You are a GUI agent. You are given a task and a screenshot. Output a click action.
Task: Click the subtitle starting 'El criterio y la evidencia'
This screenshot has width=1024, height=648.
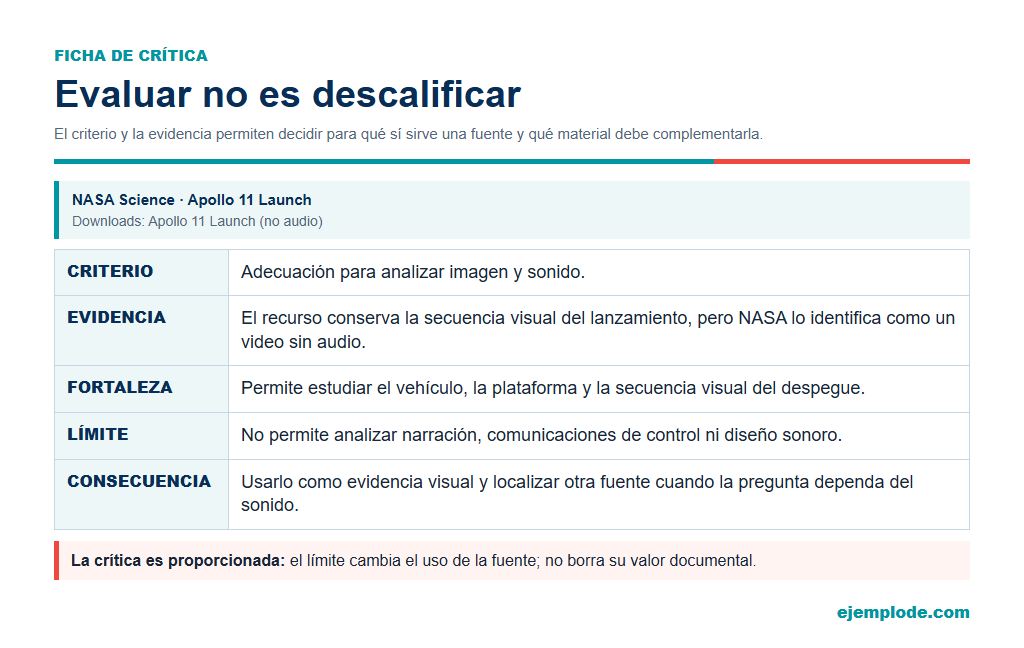pos(408,134)
